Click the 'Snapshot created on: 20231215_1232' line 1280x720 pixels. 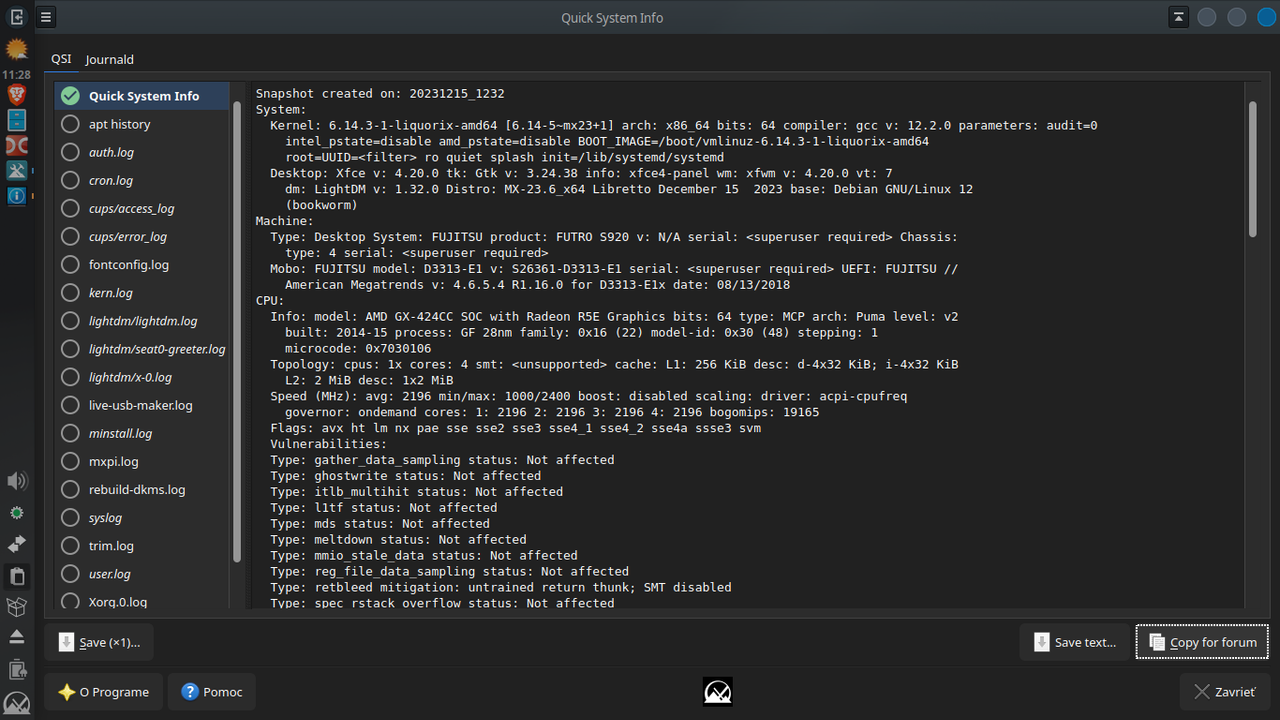pyautogui.click(x=380, y=93)
